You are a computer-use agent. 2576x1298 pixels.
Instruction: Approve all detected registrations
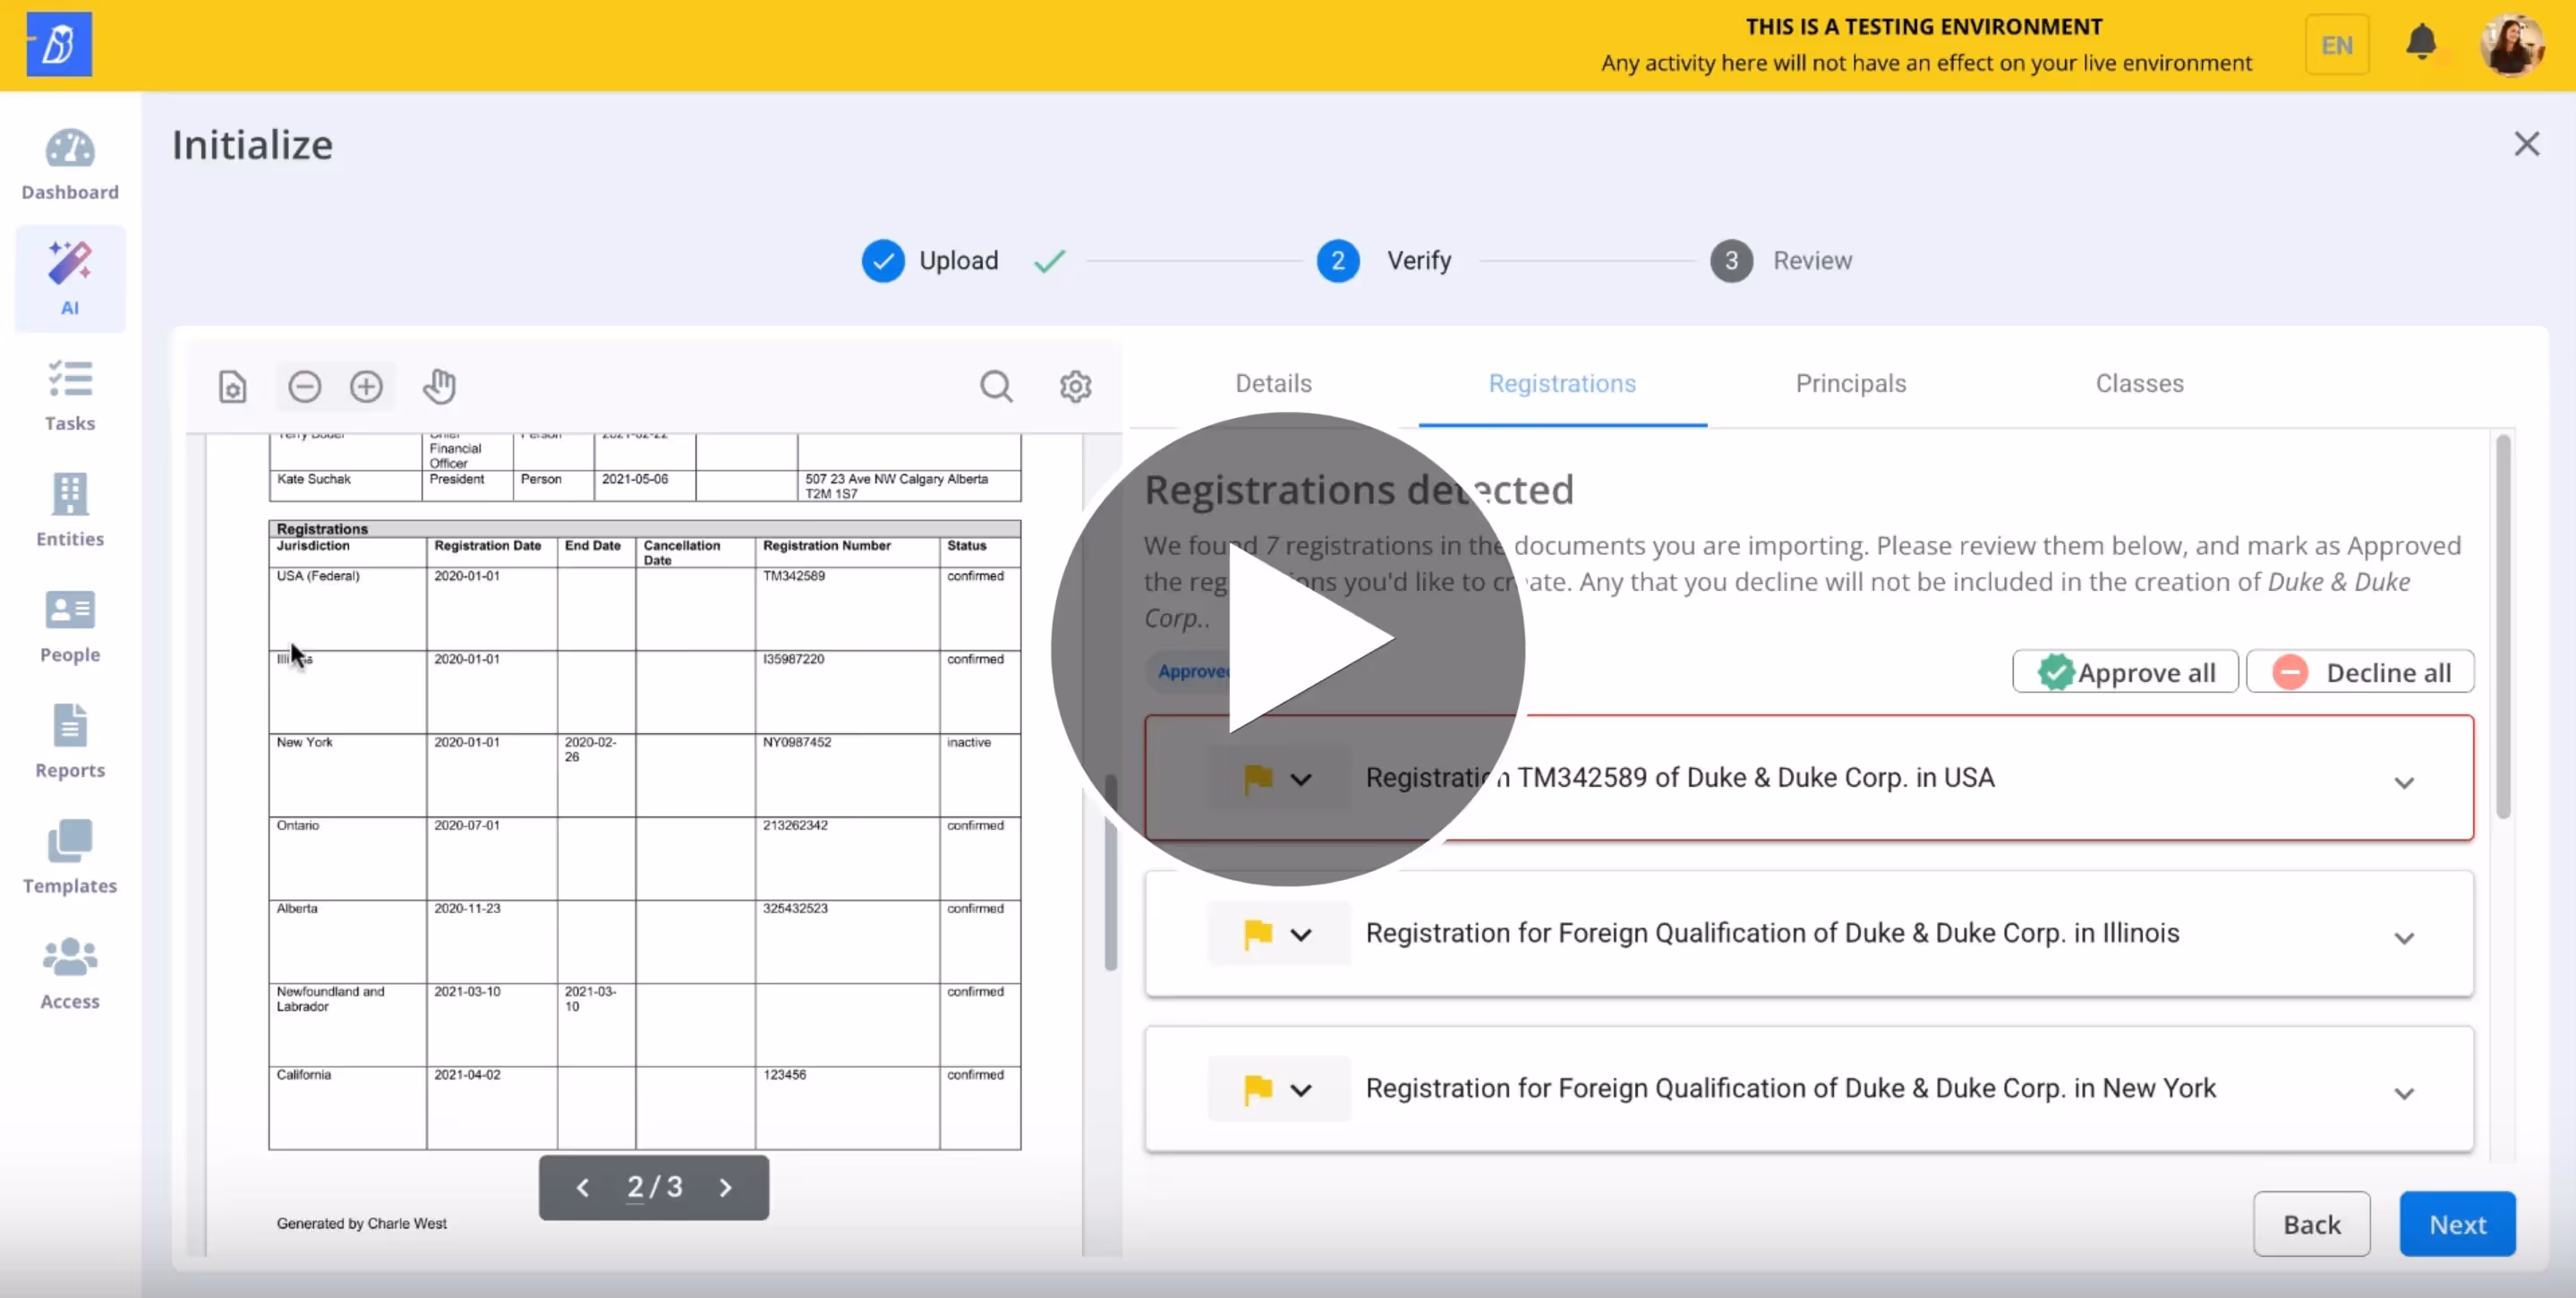pyautogui.click(x=2125, y=672)
